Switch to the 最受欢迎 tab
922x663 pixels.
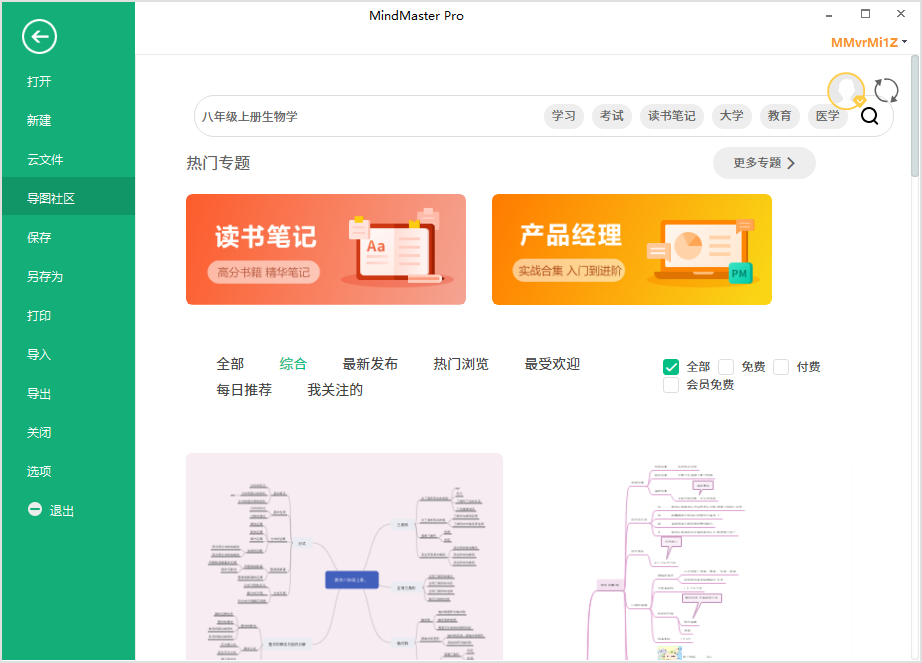click(552, 364)
